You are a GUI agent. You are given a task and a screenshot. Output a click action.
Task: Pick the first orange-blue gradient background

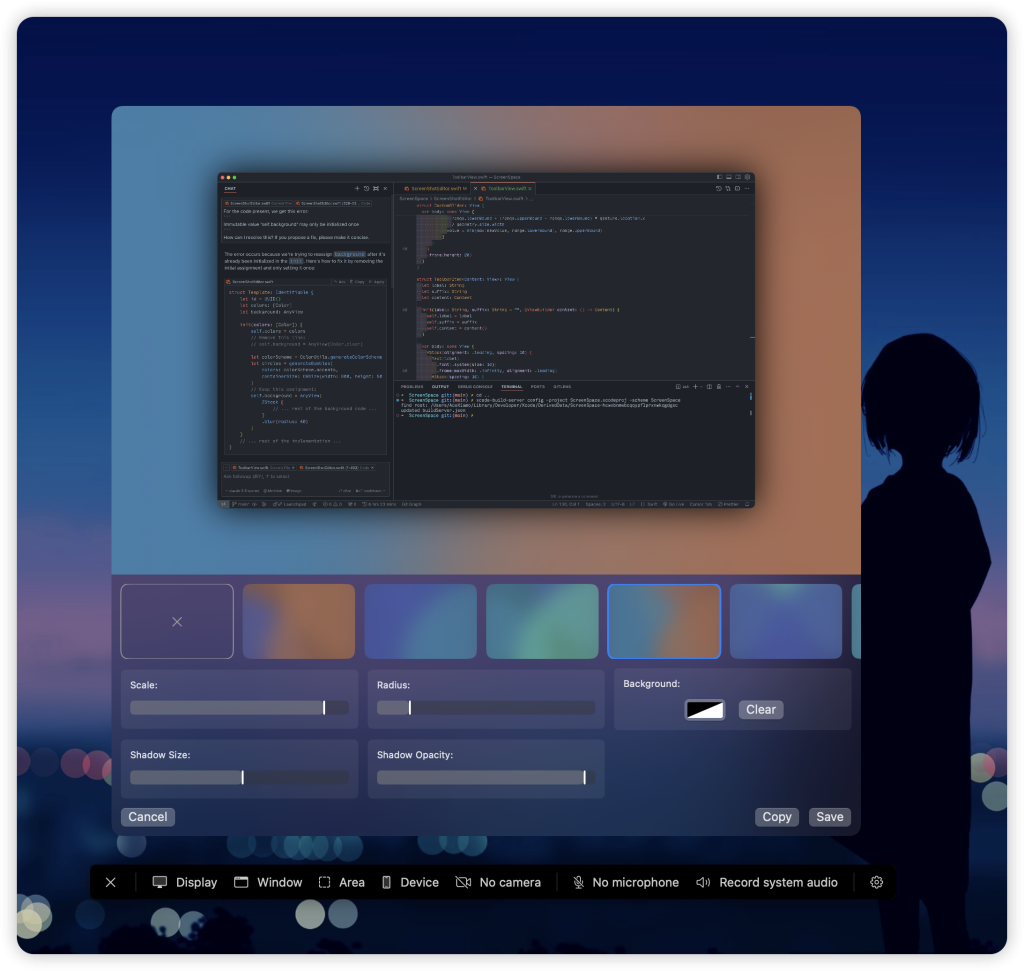pyautogui.click(x=299, y=621)
